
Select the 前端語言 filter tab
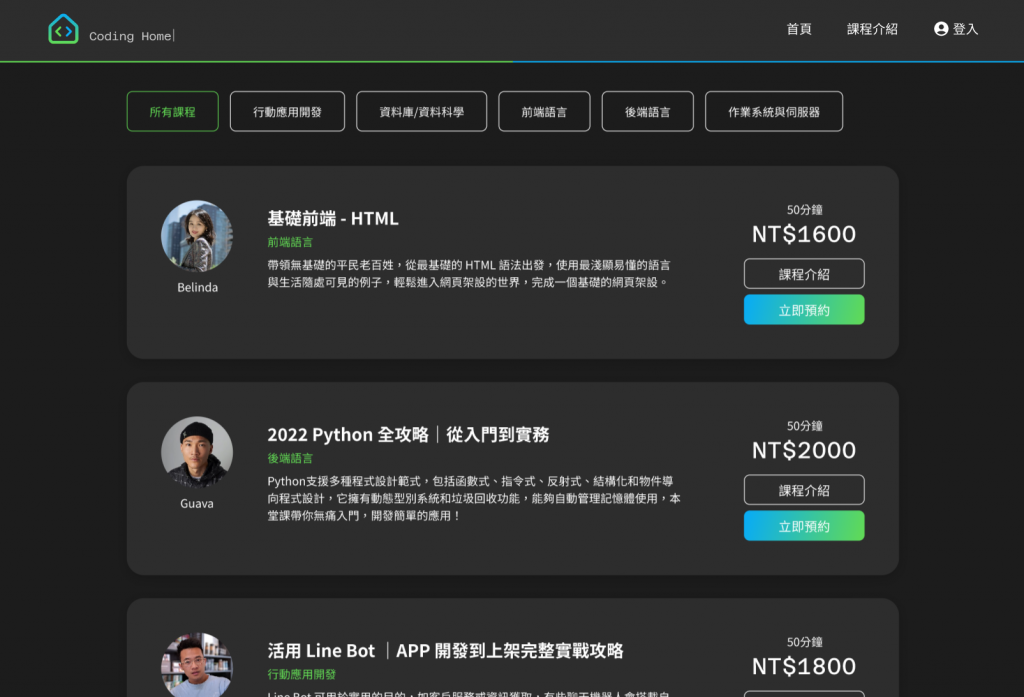[544, 112]
